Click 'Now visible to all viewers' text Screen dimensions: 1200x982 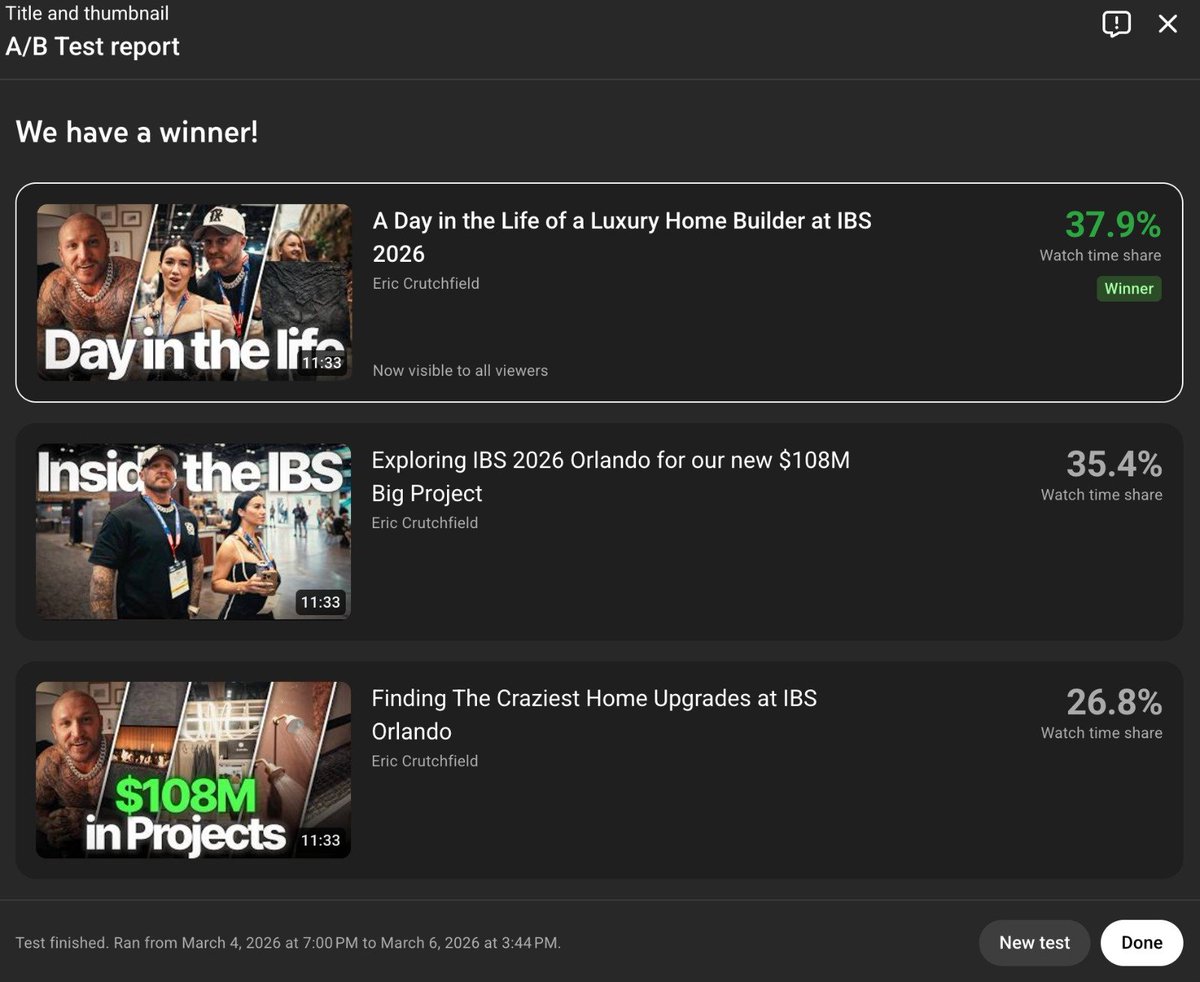(460, 370)
